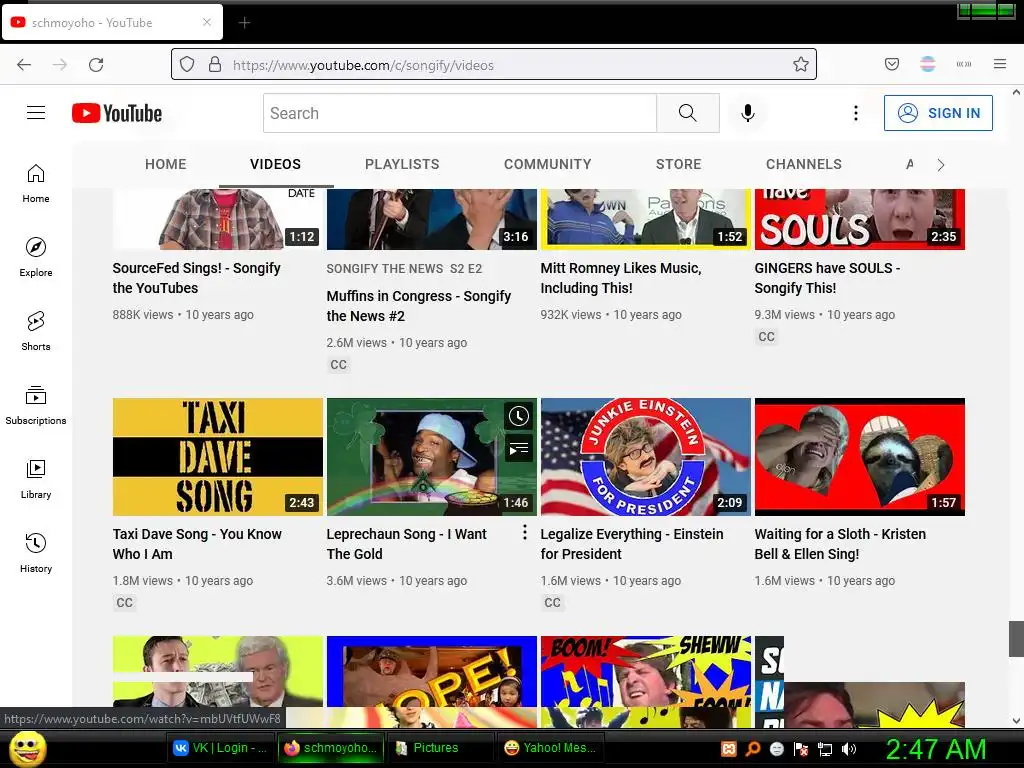Open the Firefox application menu
Image resolution: width=1024 pixels, height=768 pixels.
tap(1000, 64)
